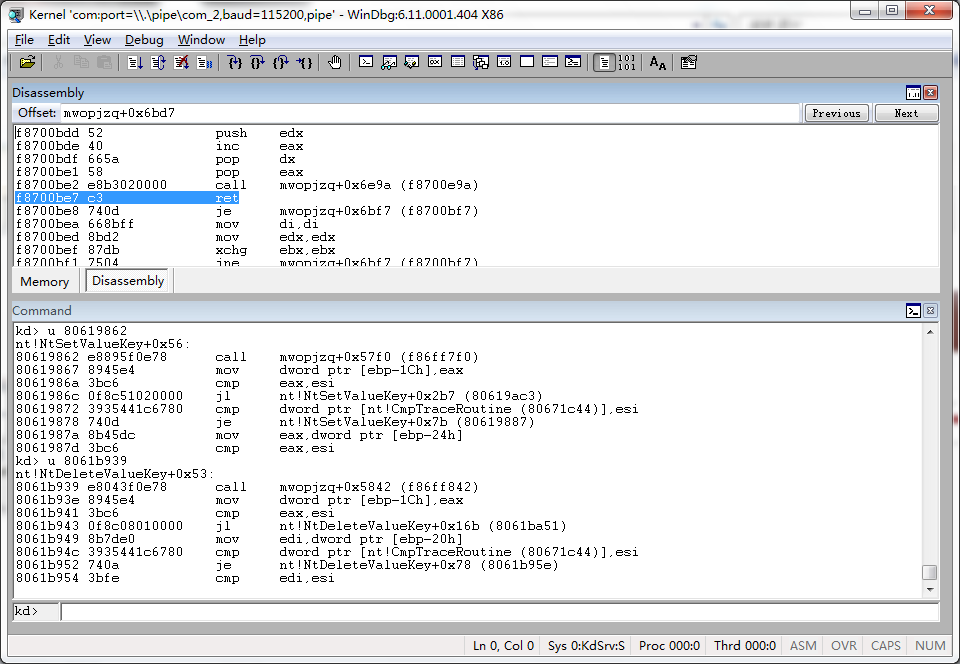Open the Edit menu
The image size is (960, 664).
59,40
